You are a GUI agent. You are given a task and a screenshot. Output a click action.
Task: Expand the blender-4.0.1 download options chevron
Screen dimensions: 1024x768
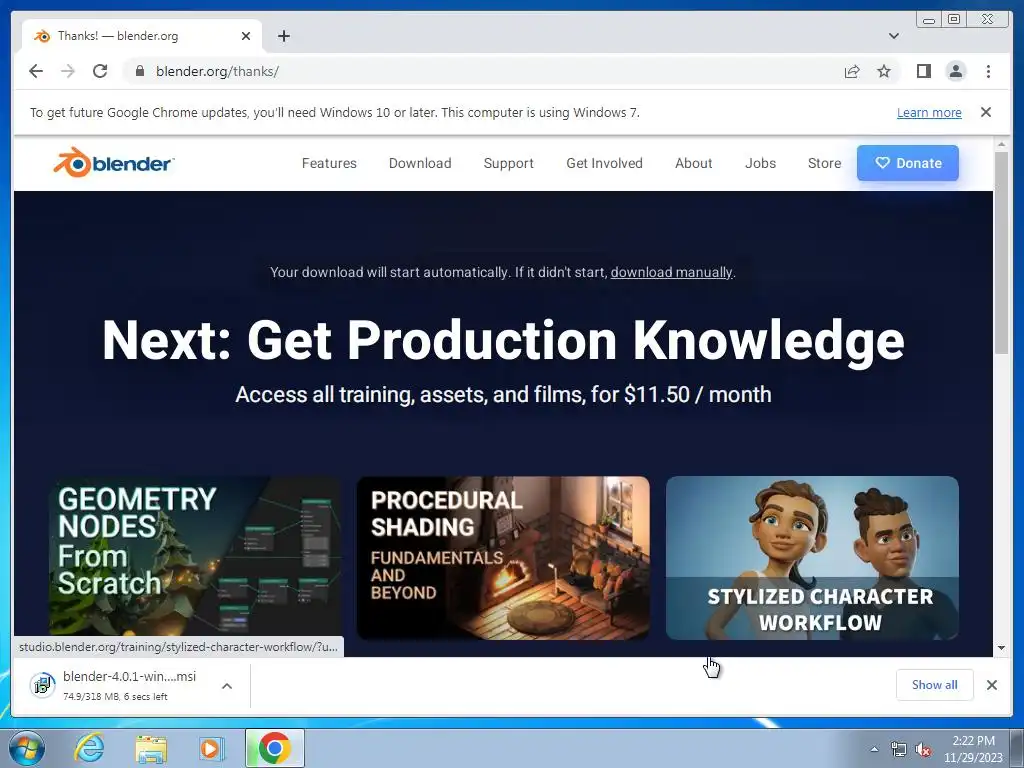click(x=227, y=686)
